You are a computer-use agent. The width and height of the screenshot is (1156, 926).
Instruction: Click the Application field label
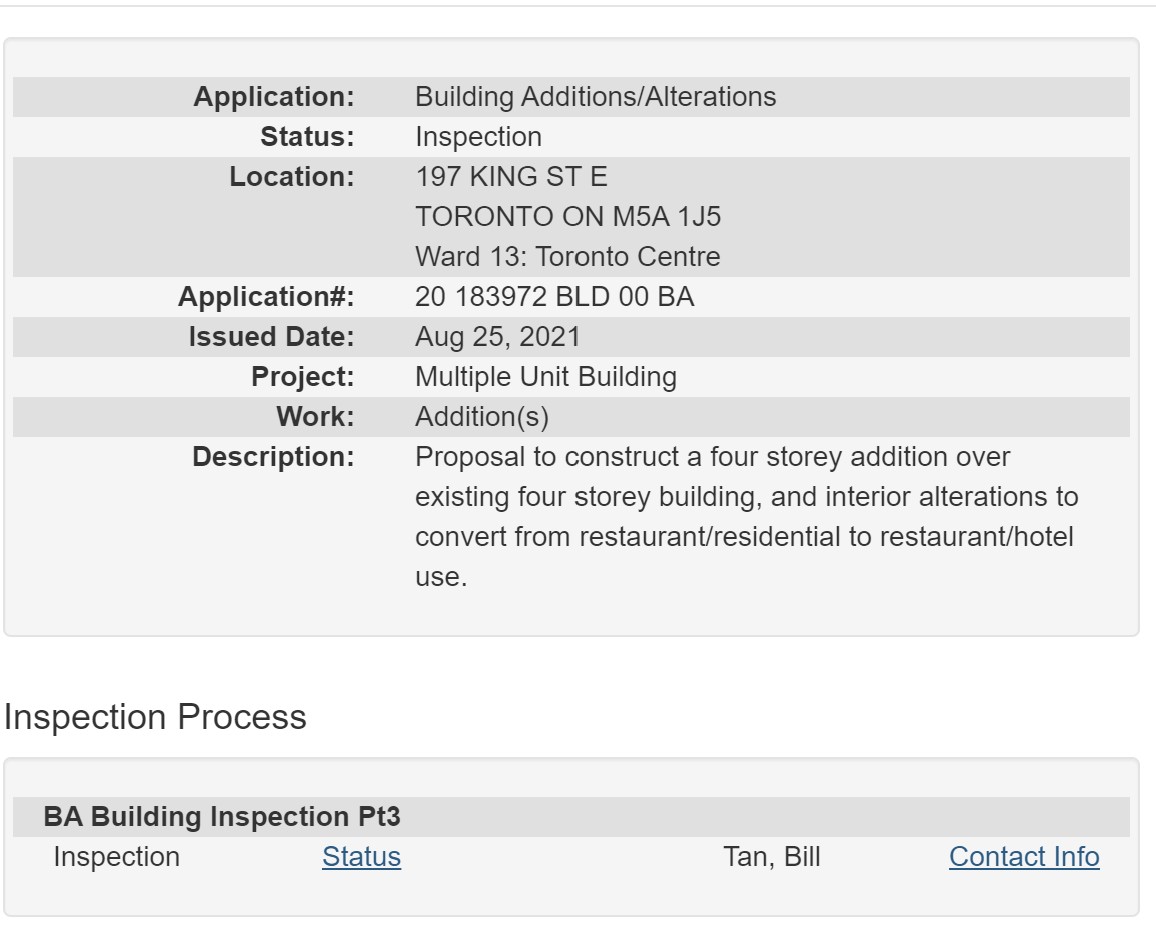pyautogui.click(x=273, y=97)
